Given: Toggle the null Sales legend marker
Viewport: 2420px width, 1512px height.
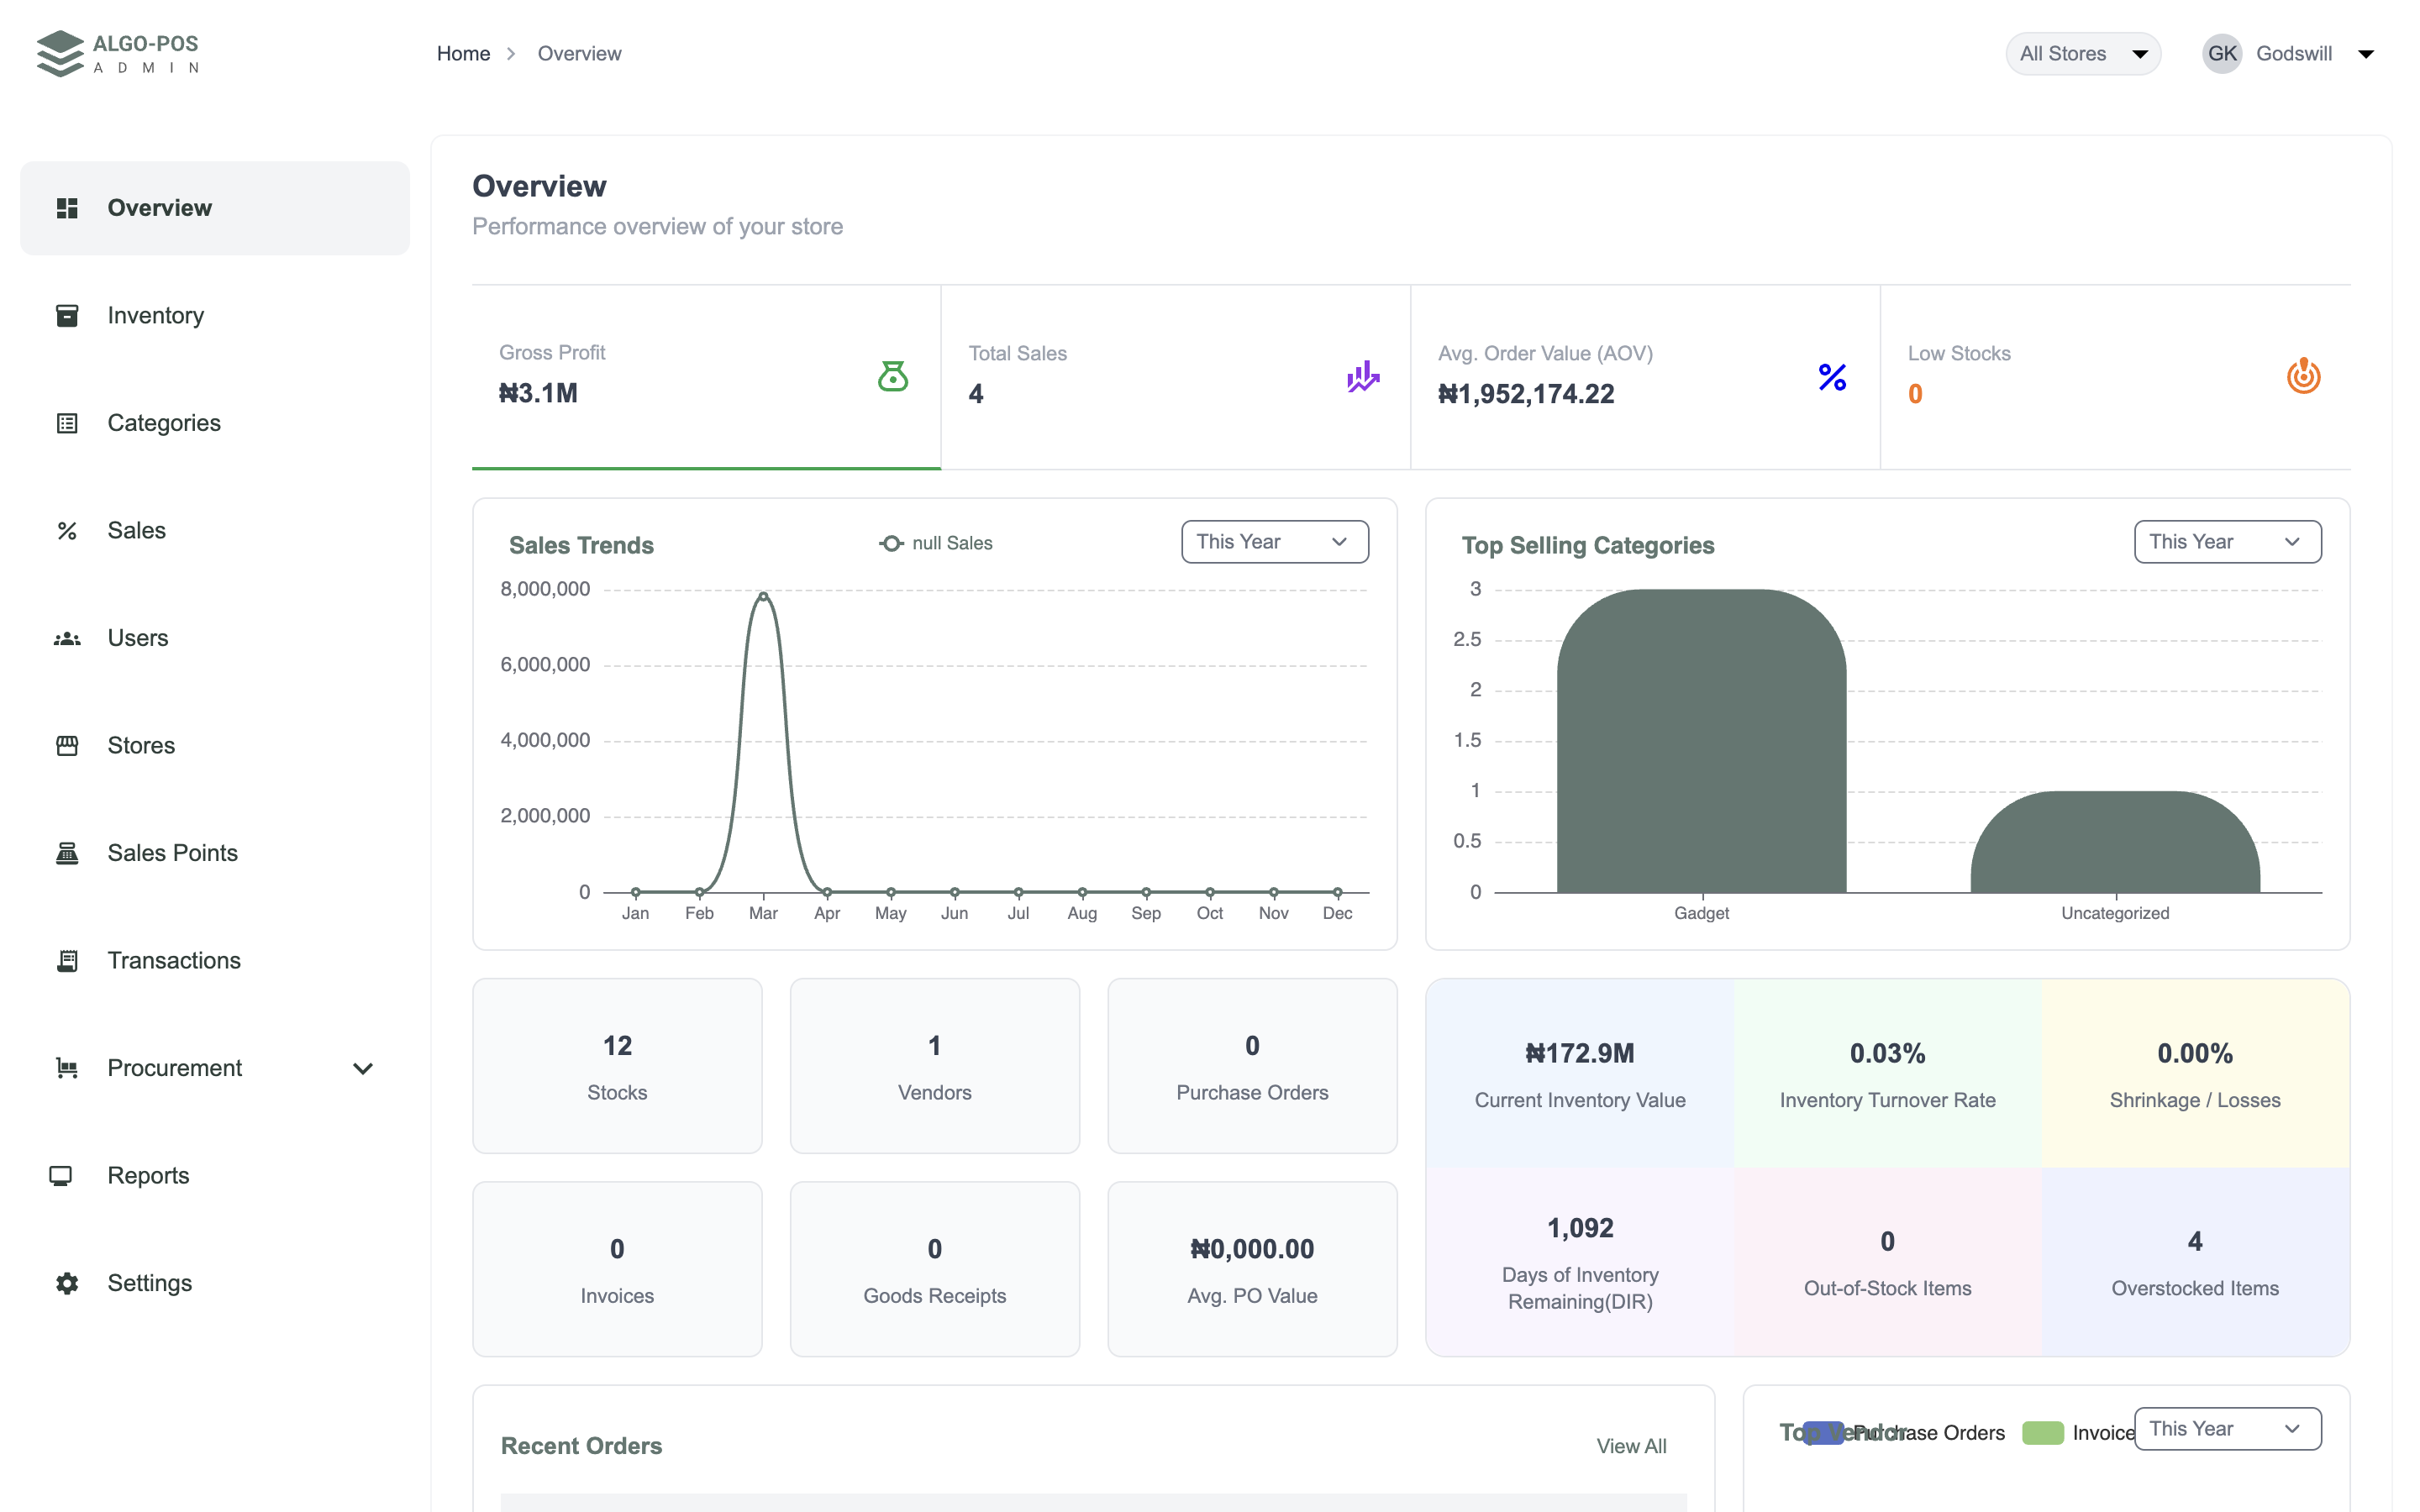Looking at the screenshot, I should tap(891, 543).
